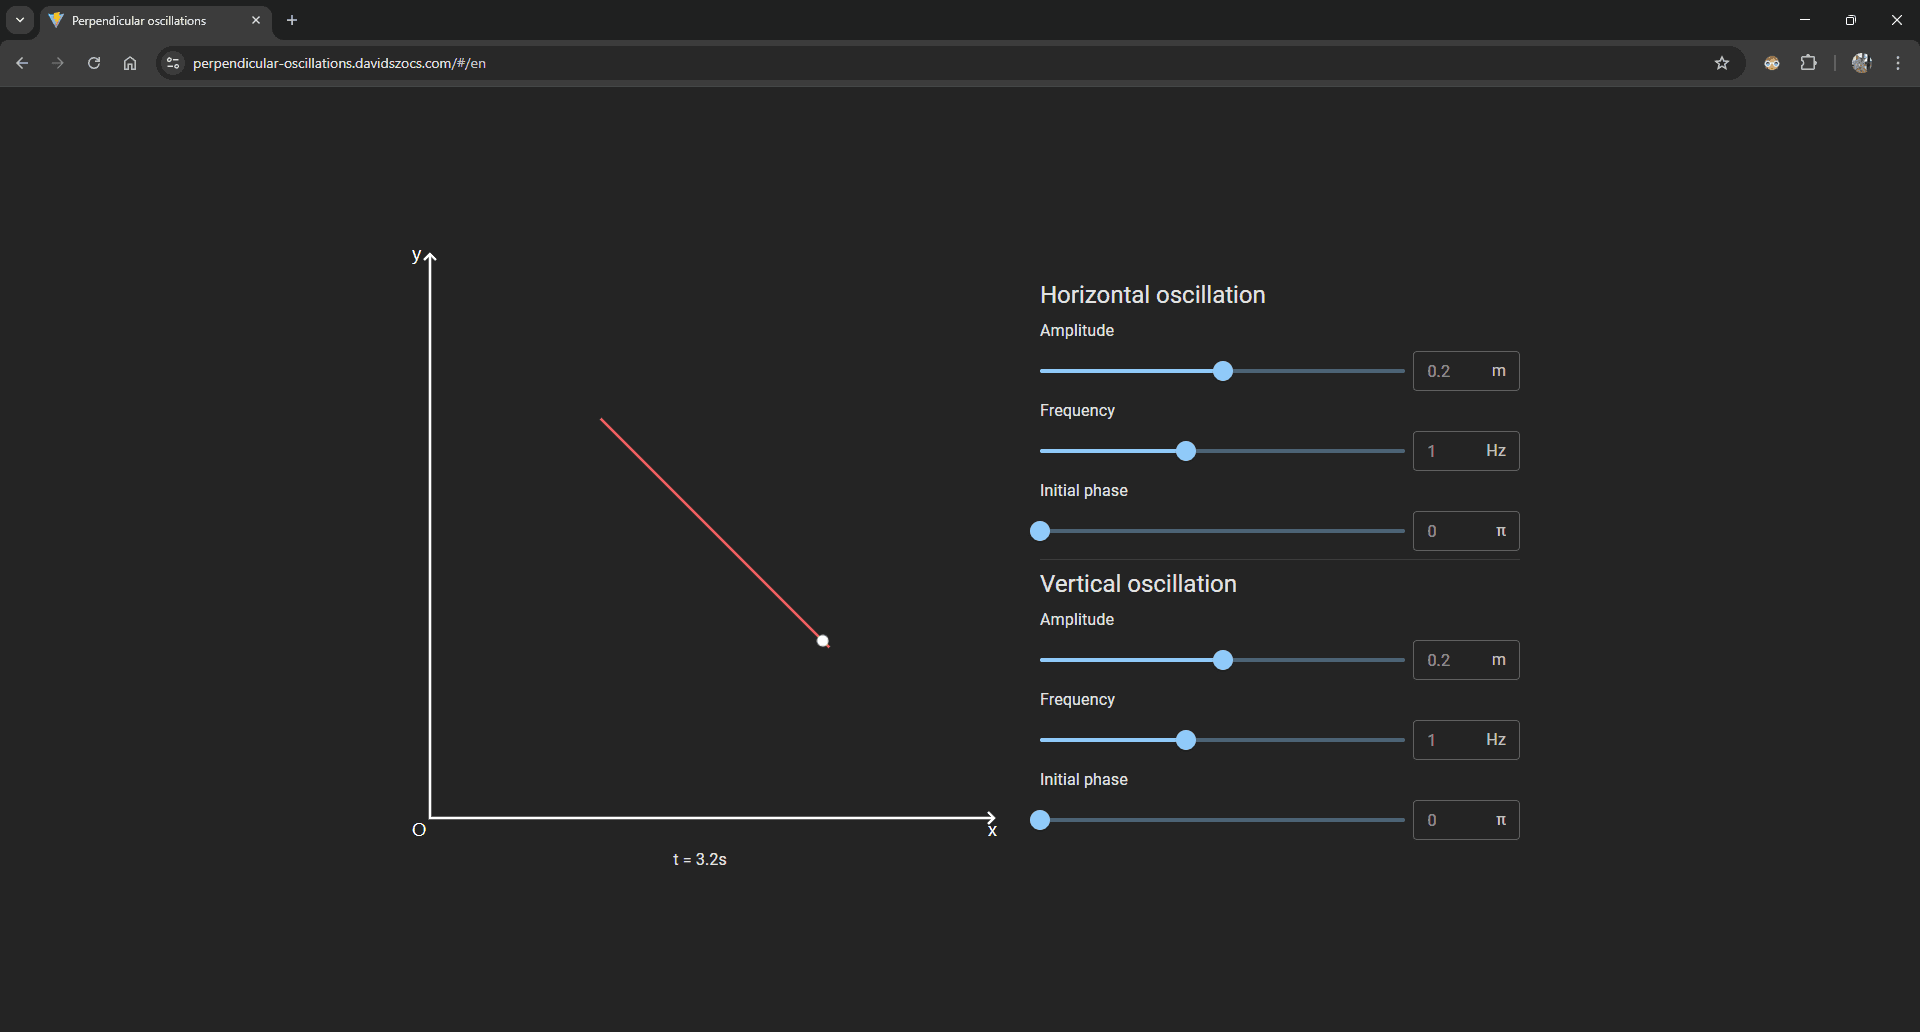
Task: Click the horizontal frequency slider handle
Action: pos(1186,451)
